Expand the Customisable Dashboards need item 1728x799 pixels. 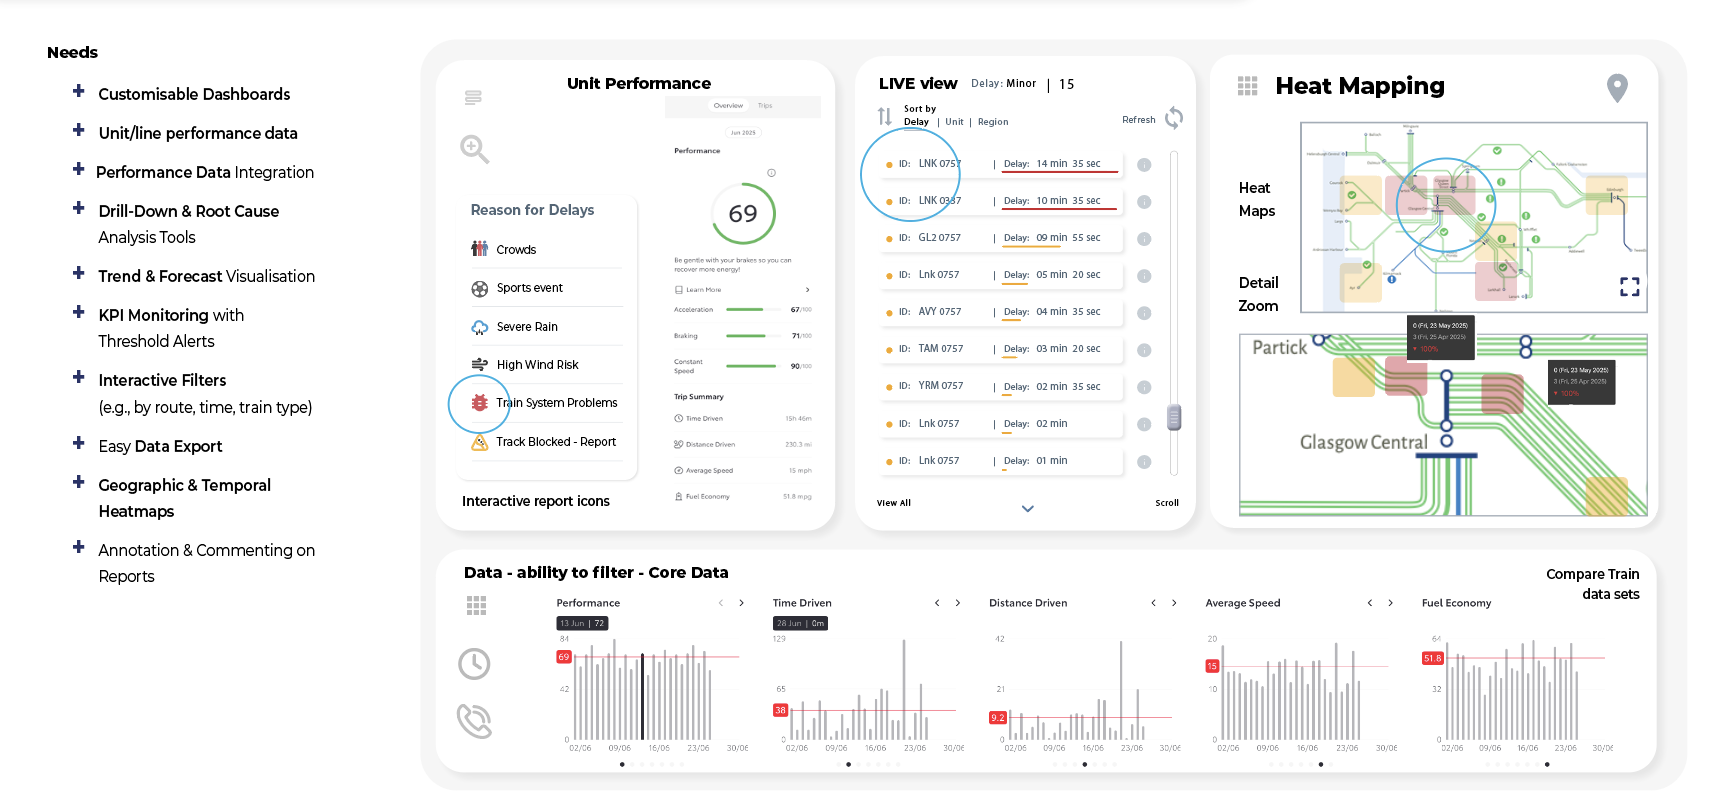[78, 91]
